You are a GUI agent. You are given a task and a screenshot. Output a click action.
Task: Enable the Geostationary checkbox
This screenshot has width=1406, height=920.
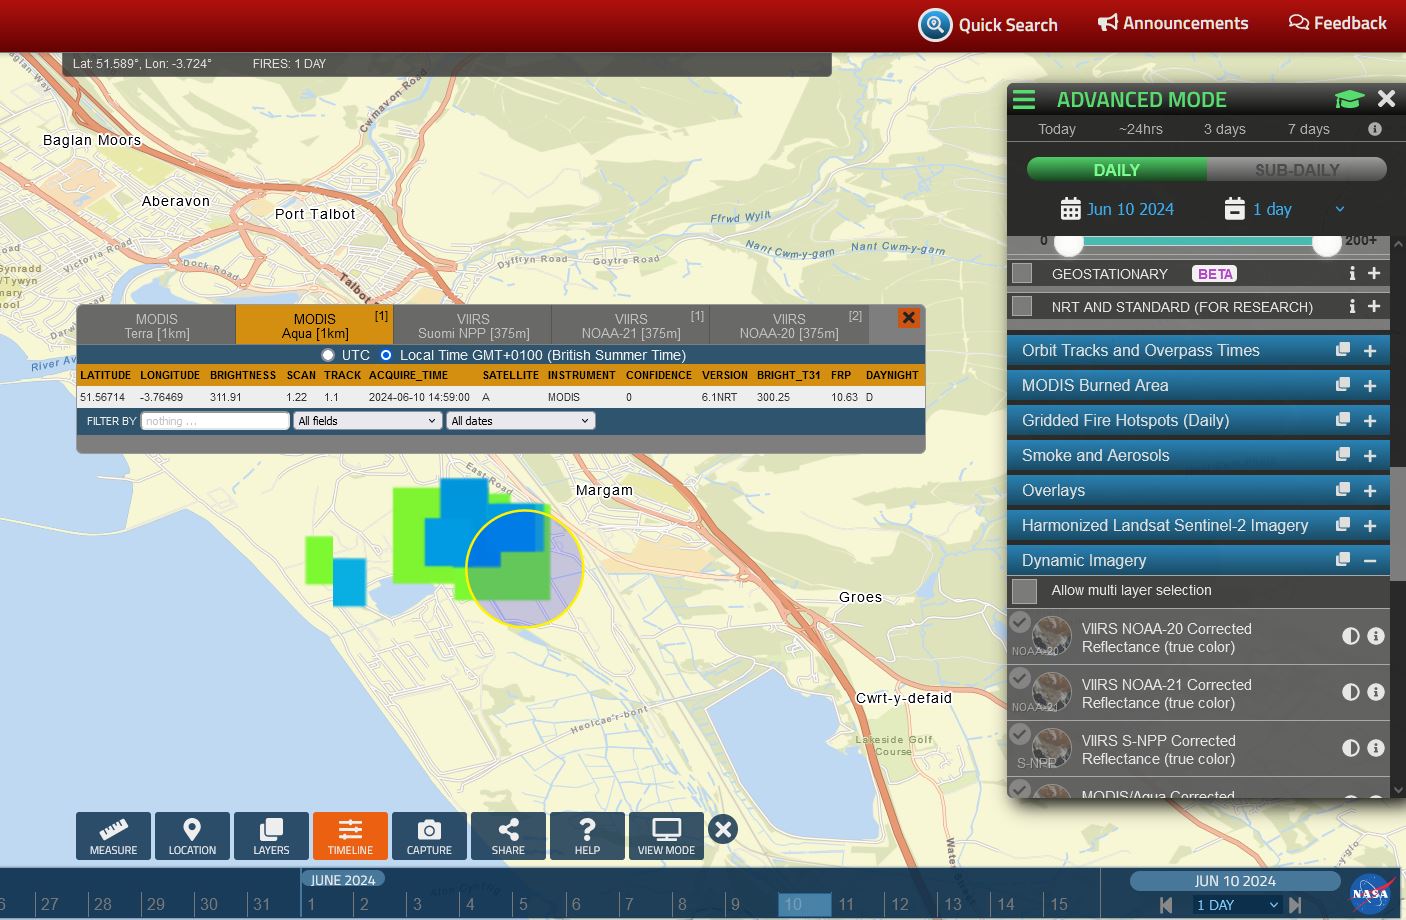tap(1022, 273)
